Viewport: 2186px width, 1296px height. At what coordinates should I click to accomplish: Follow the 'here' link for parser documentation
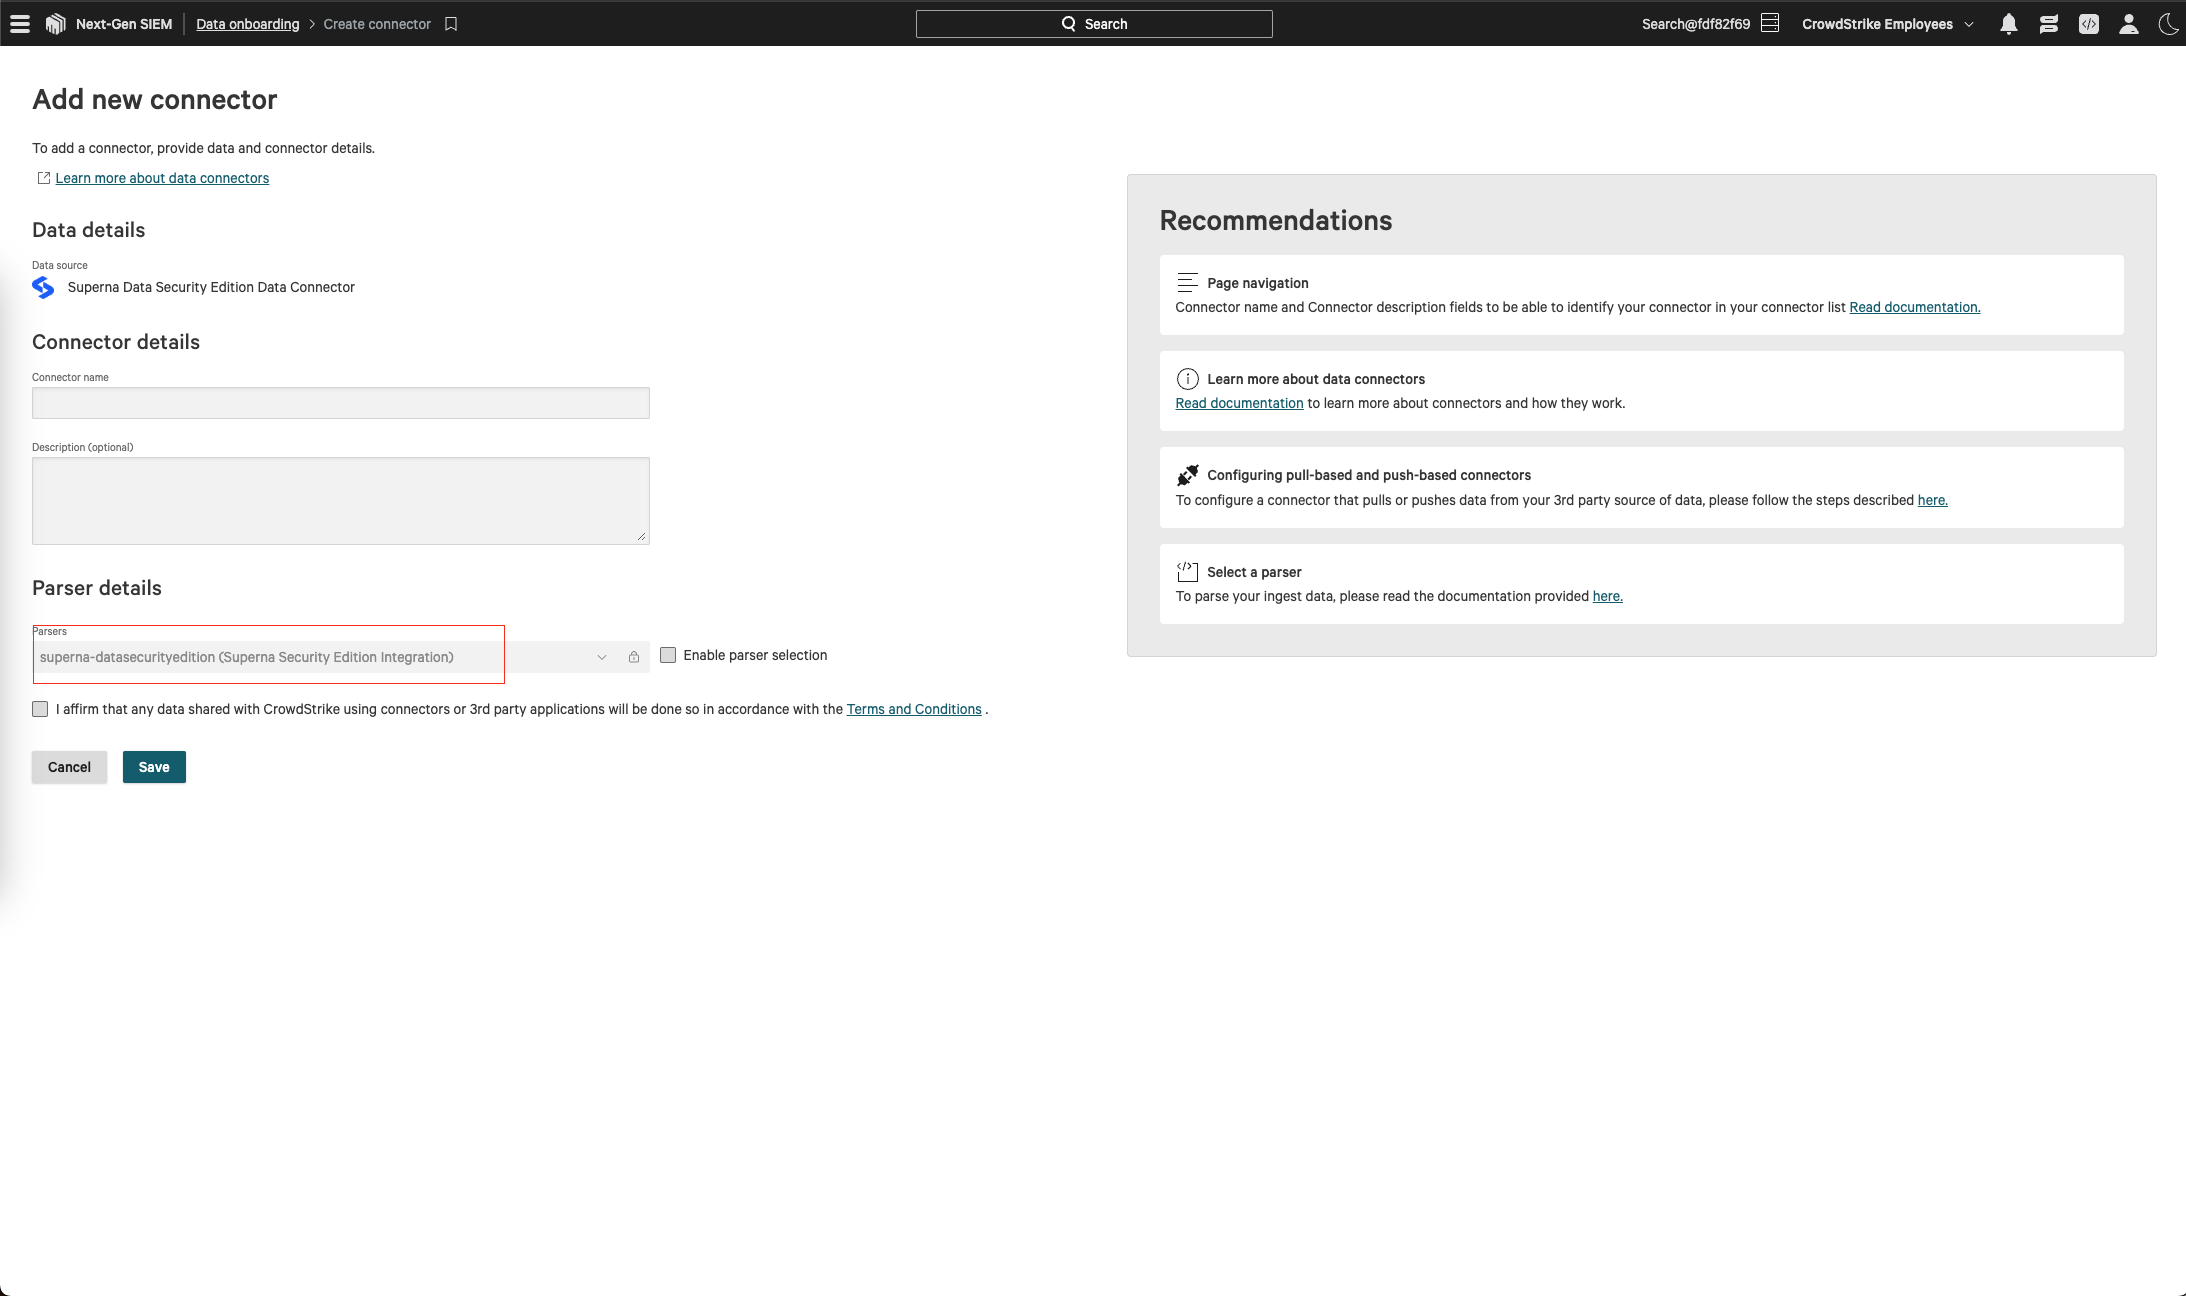click(1607, 596)
